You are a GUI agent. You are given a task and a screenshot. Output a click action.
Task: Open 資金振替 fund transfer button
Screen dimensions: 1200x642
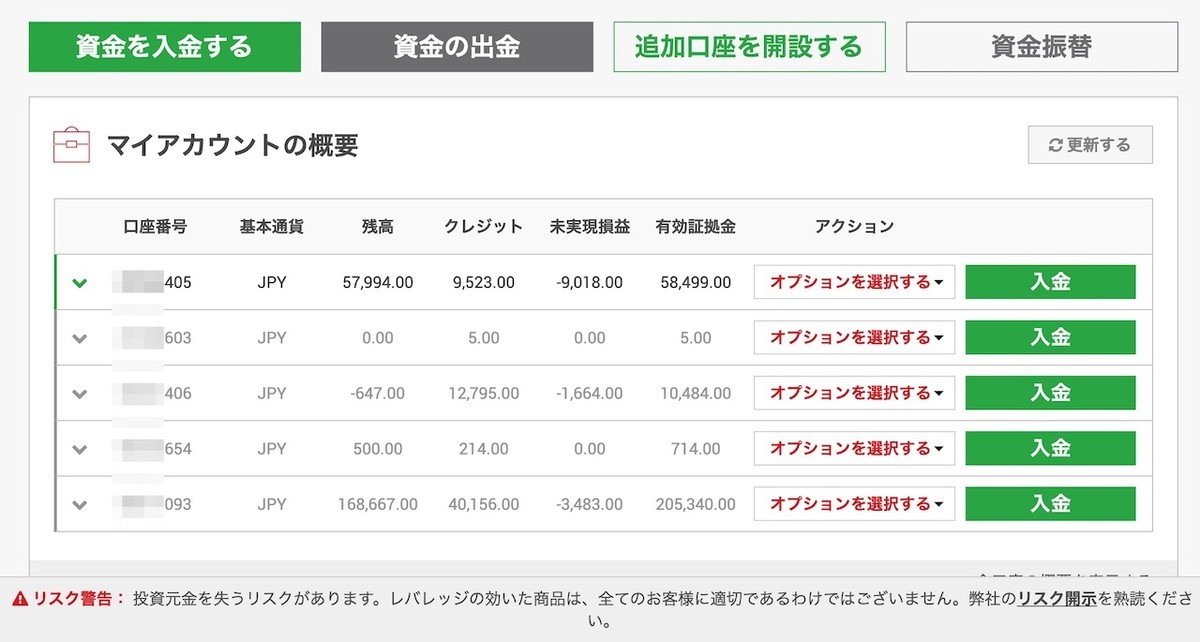[x=1042, y=47]
